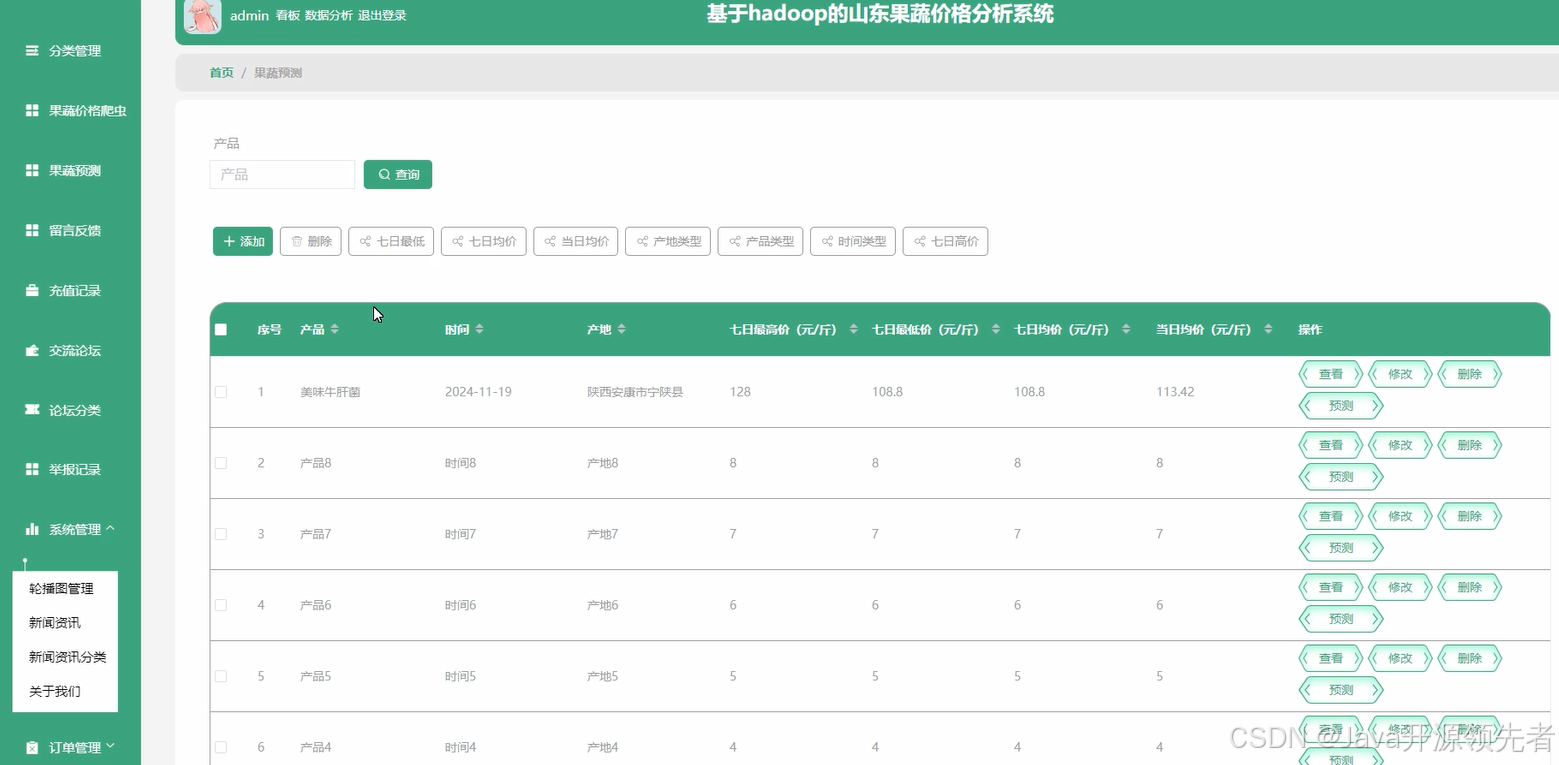Viewport: 1559px width, 765px height.
Task: Click the 系统管理 bar chart icon
Action: (x=32, y=529)
